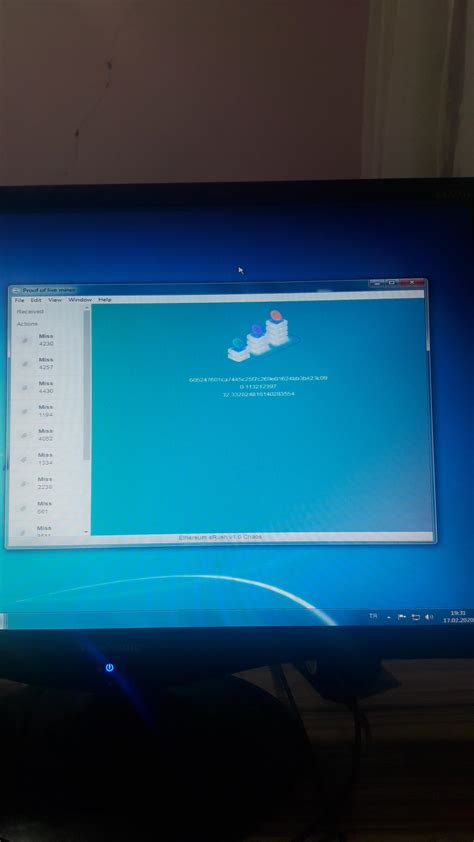
Task: Select the Received section in sidebar
Action: tap(30, 311)
